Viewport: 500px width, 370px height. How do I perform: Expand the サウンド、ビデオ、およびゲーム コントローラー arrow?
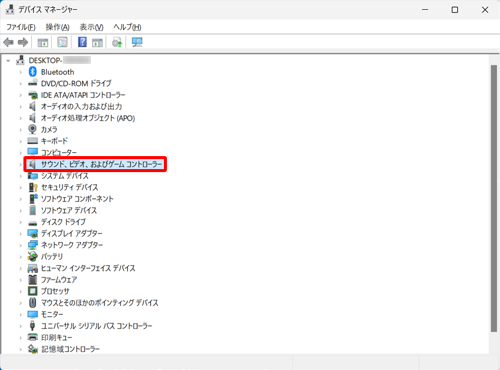coord(21,164)
